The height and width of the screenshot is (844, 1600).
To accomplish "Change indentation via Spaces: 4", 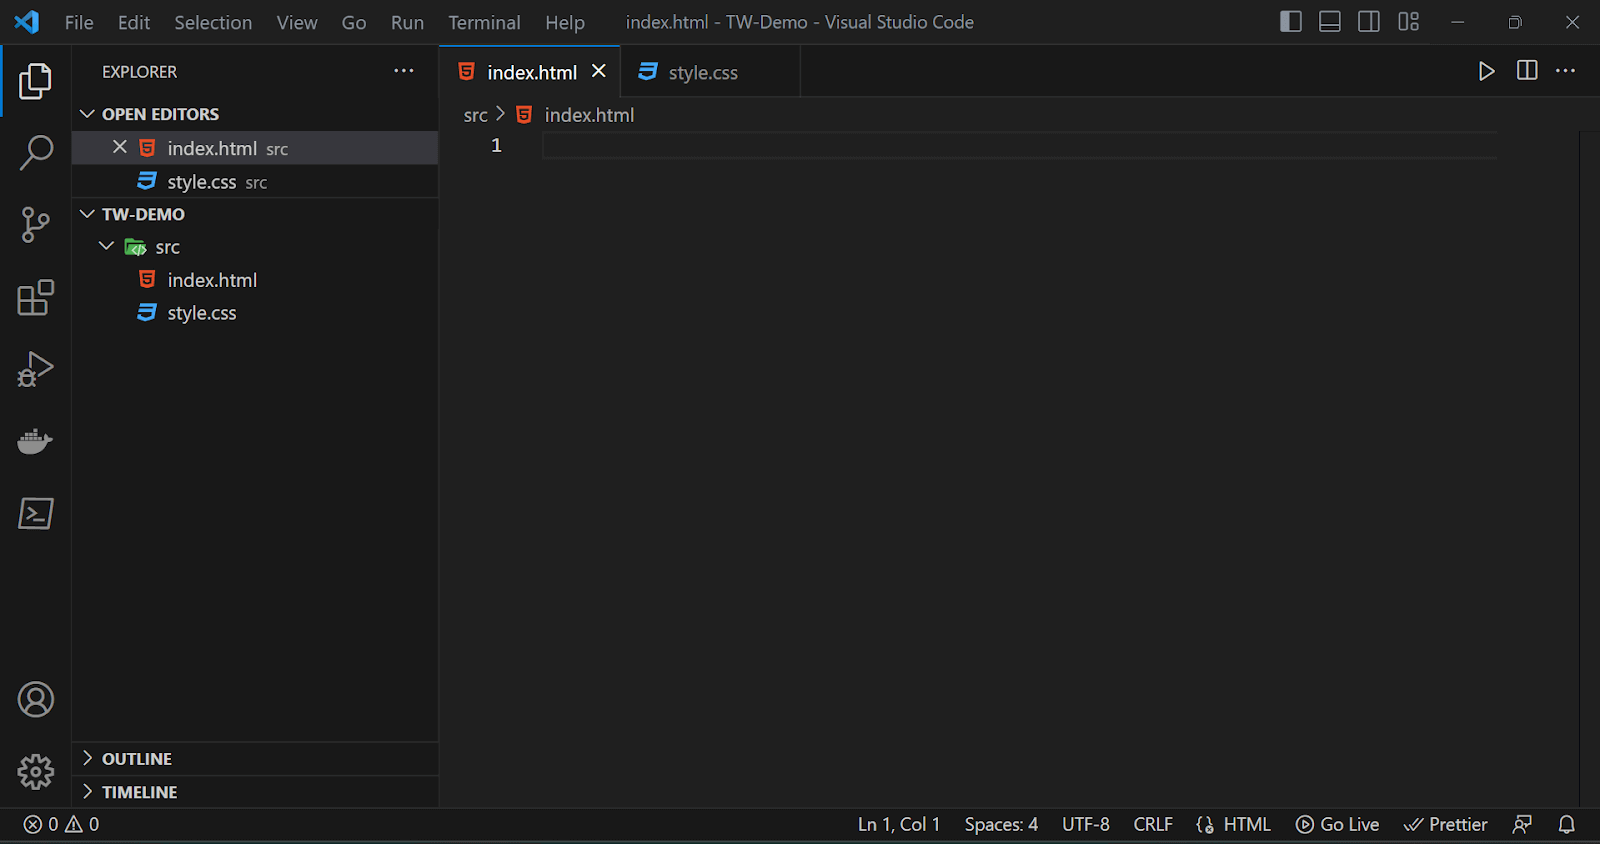I will [x=1001, y=825].
